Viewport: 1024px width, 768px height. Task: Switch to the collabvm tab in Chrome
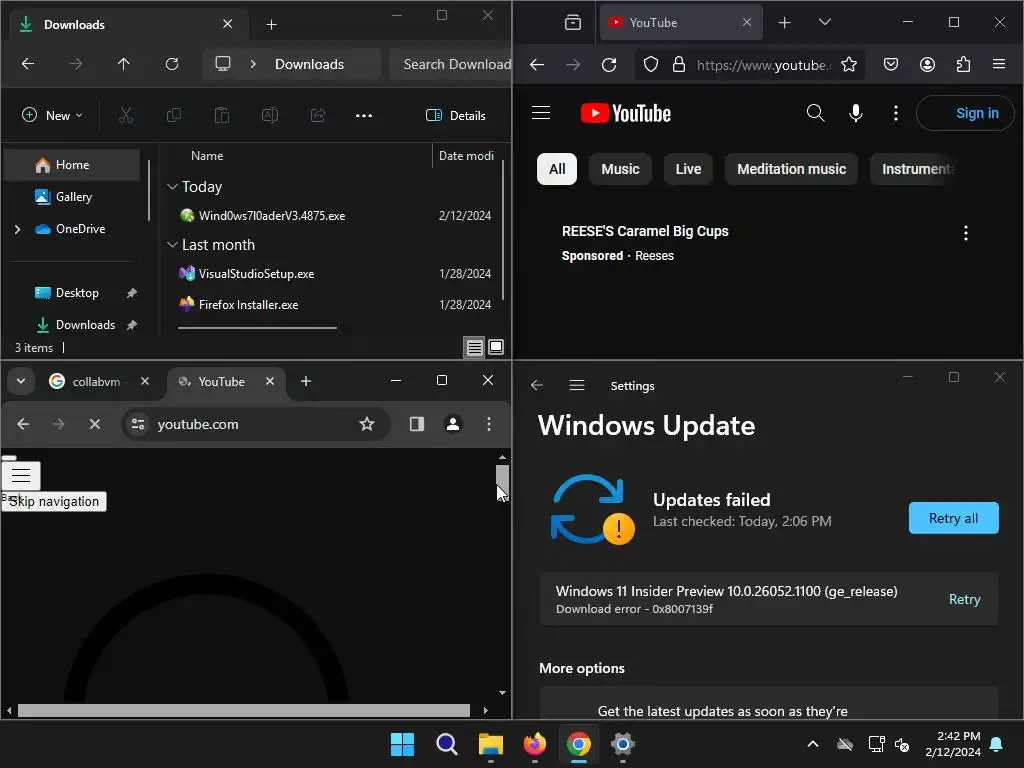96,382
